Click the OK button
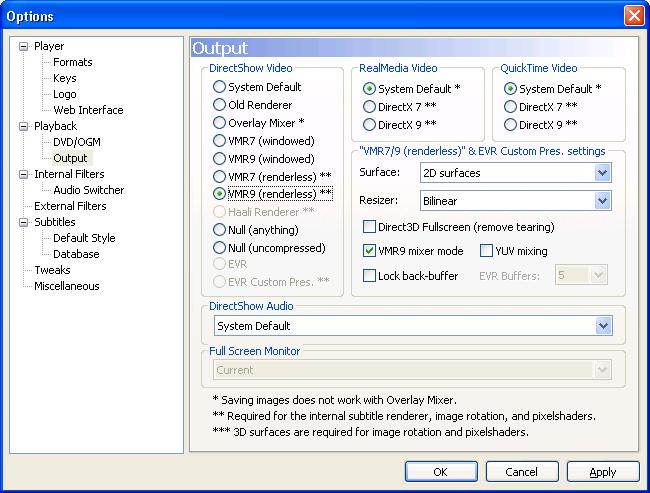650x493 pixels. click(441, 472)
